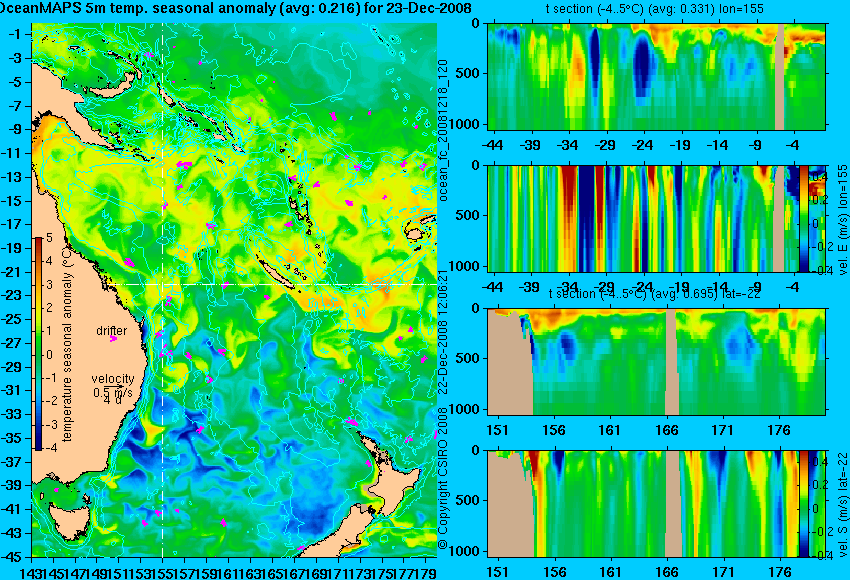850x580 pixels.
Task: Click the 'drifter' legend label
Action: pos(112,330)
